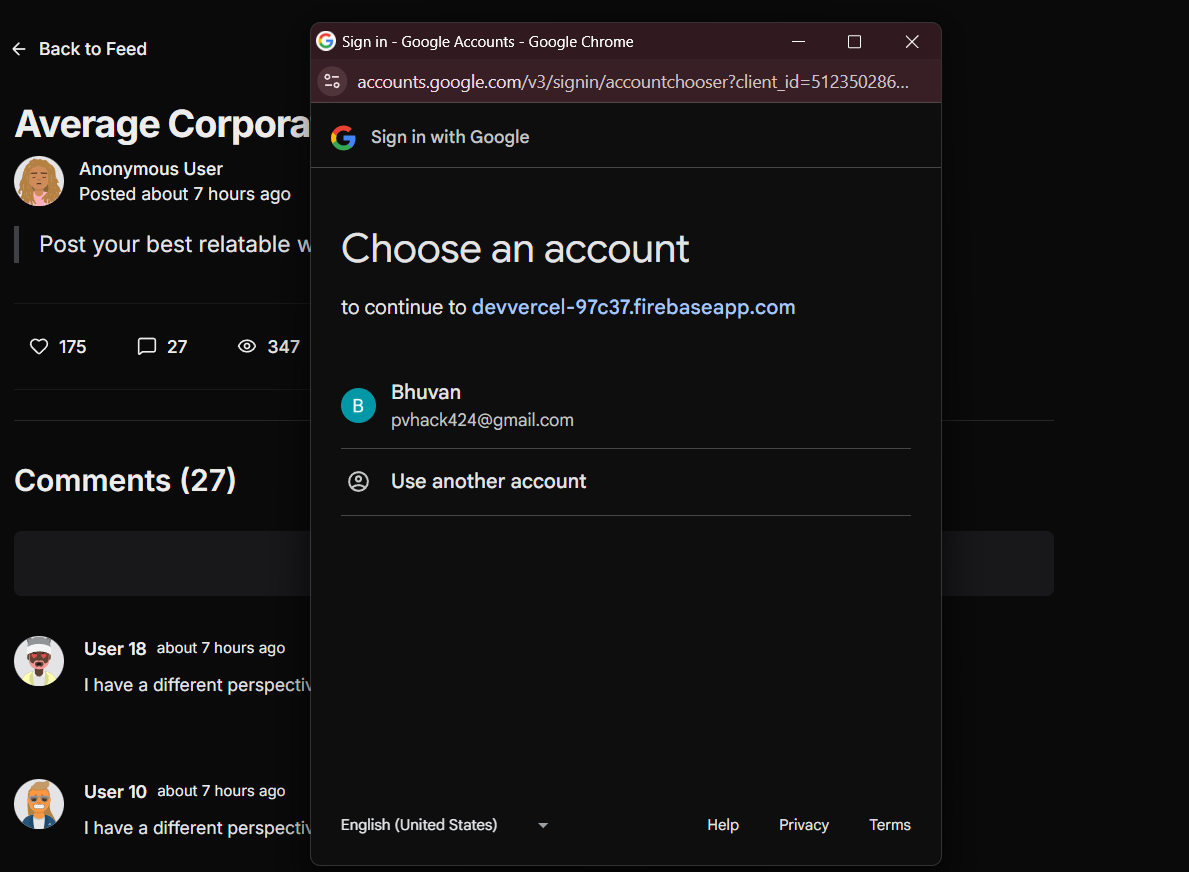Select Use another account

coord(626,481)
